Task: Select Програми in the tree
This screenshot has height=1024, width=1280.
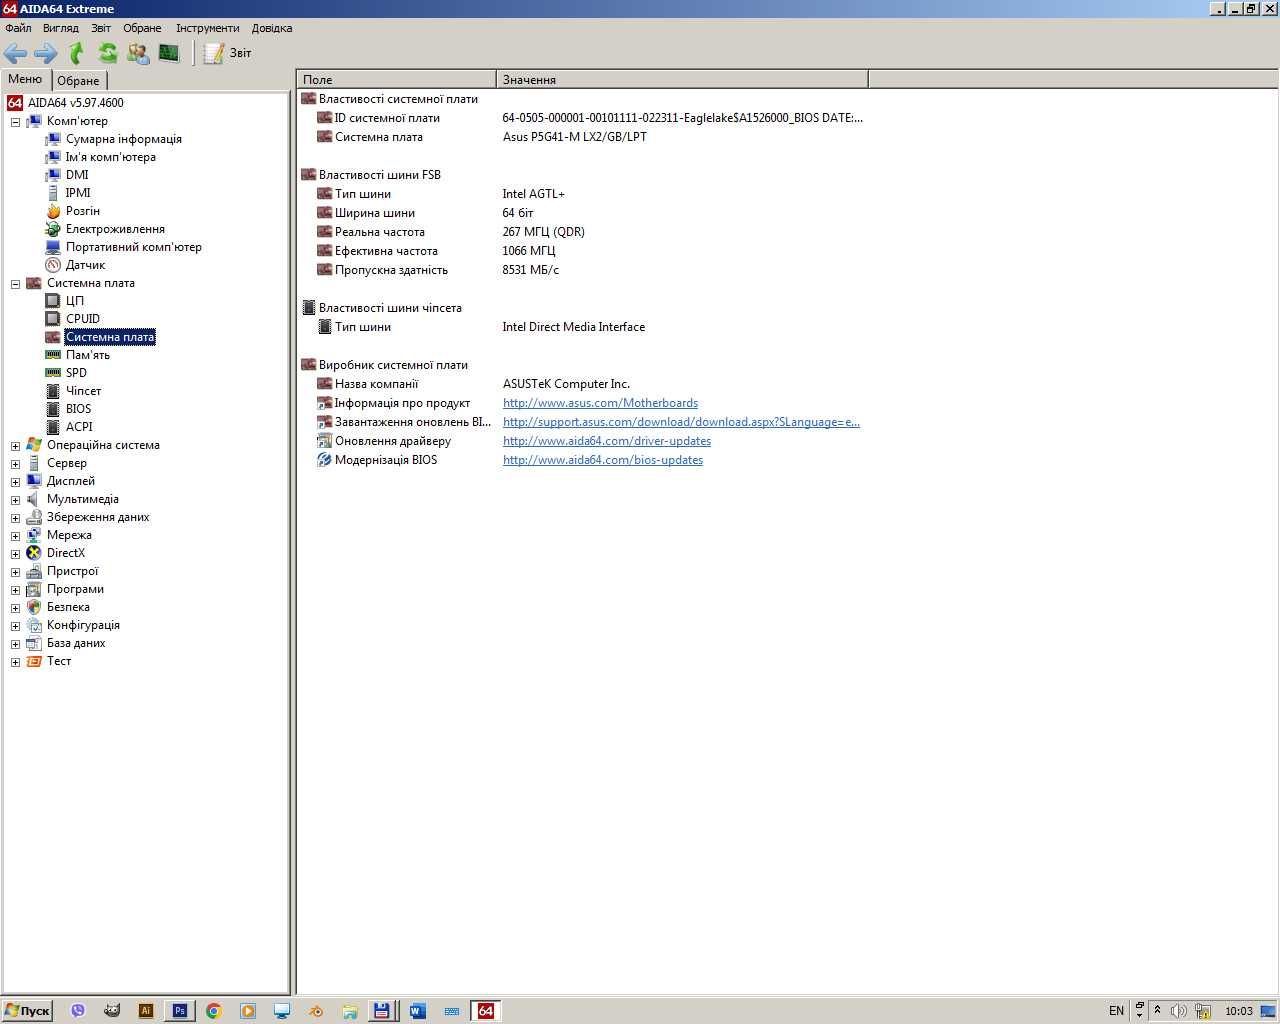Action: 75,589
